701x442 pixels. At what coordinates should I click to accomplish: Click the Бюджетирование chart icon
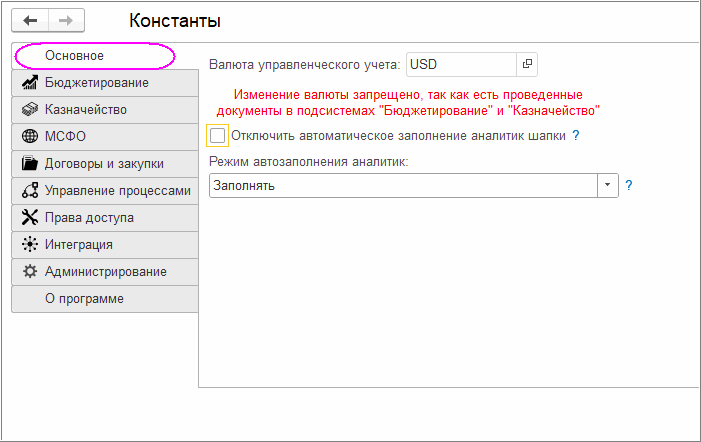[29, 83]
